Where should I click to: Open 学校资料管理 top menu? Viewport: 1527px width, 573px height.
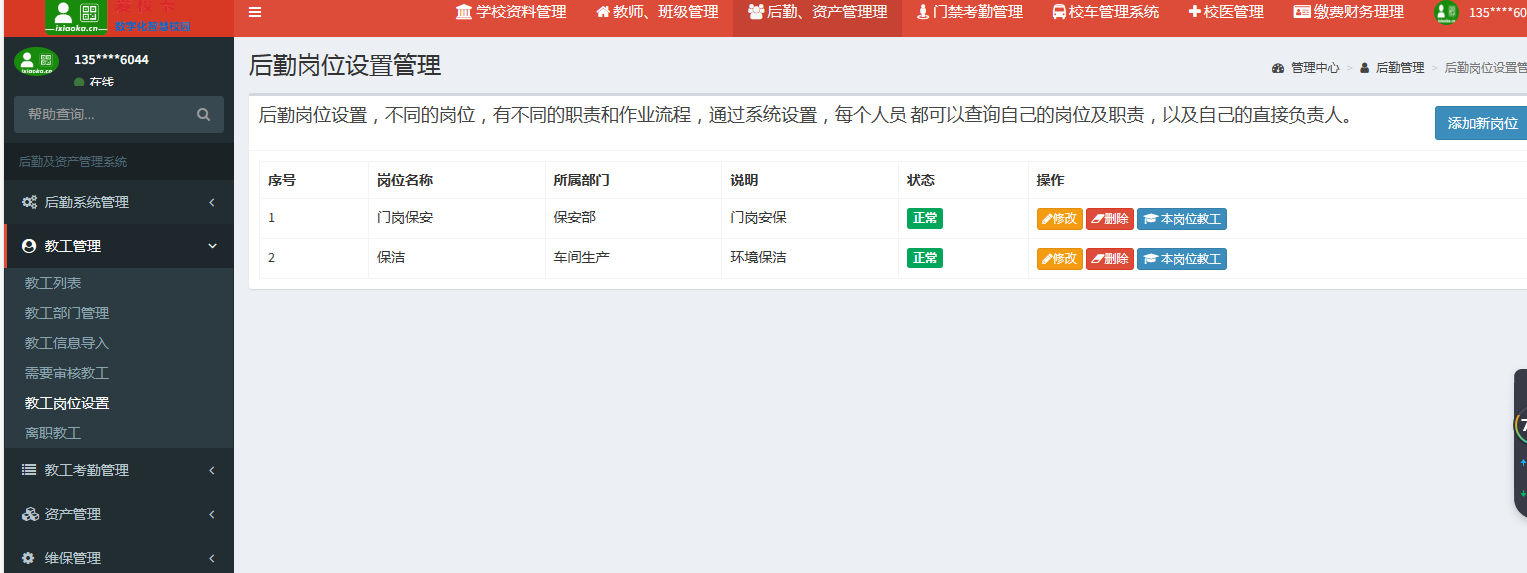pos(511,12)
